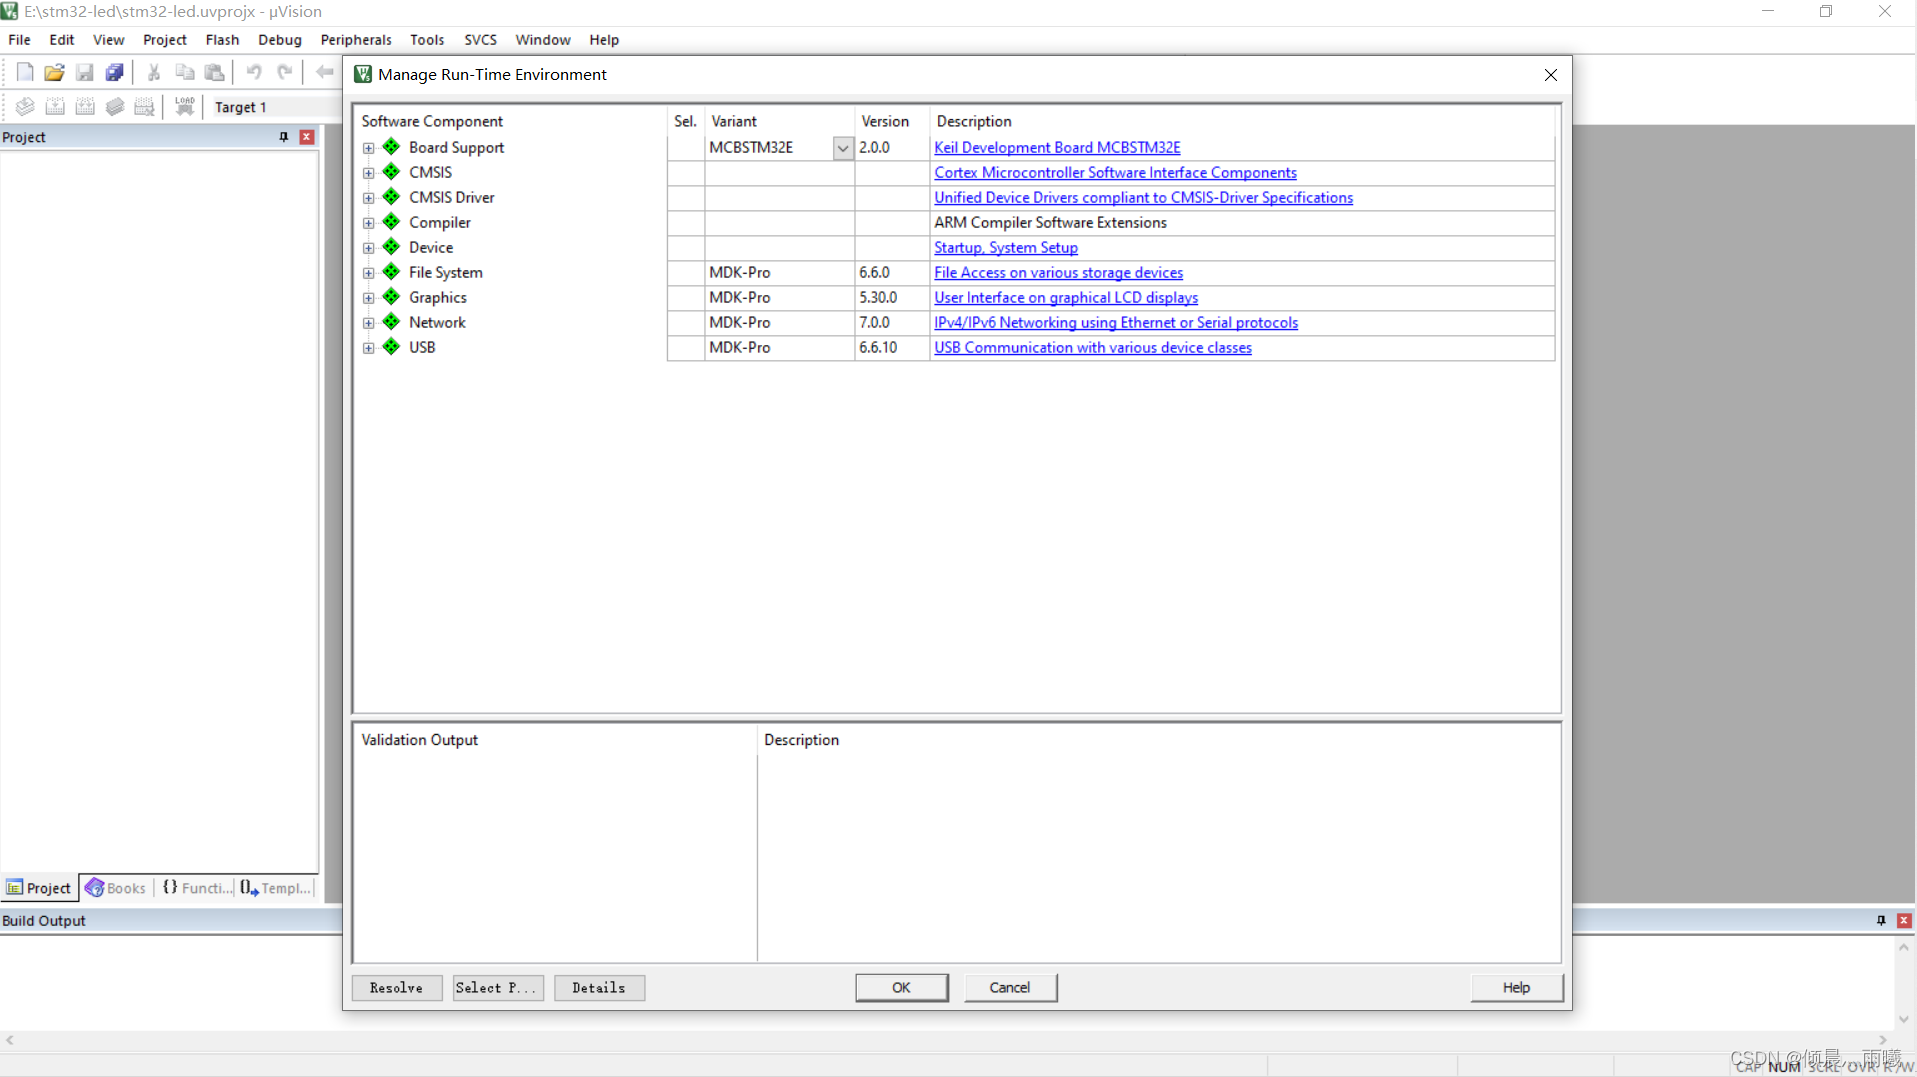Click the CMSIS Driver component diamond icon

[x=391, y=197]
